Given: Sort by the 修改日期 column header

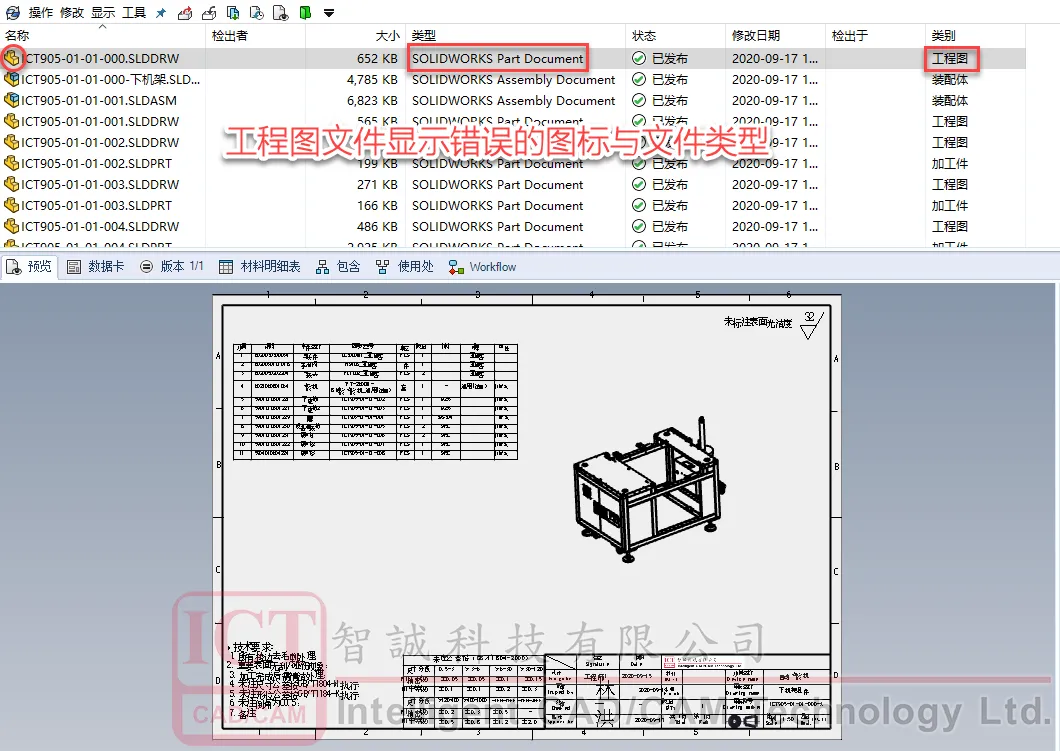Looking at the screenshot, I should pos(756,36).
